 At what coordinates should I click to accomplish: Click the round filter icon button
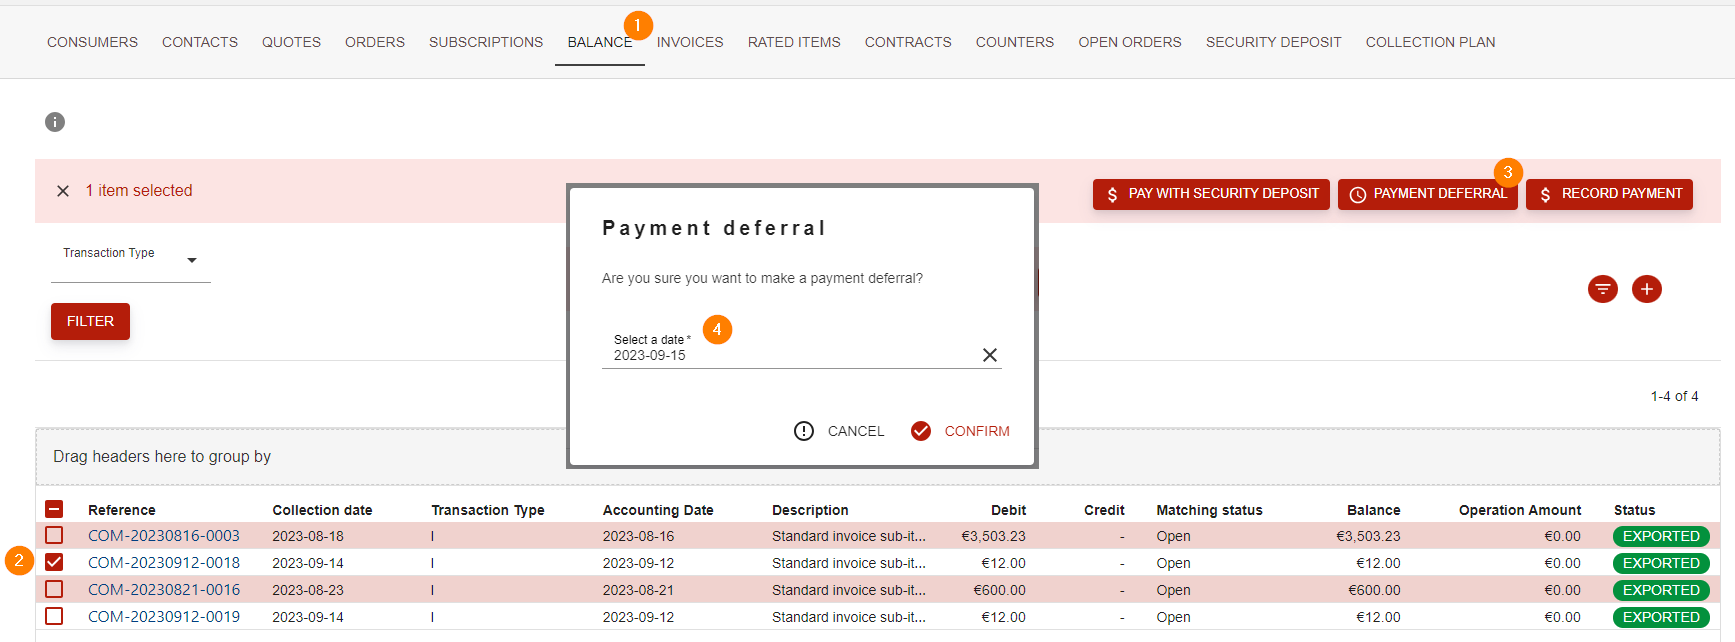[x=1603, y=289]
